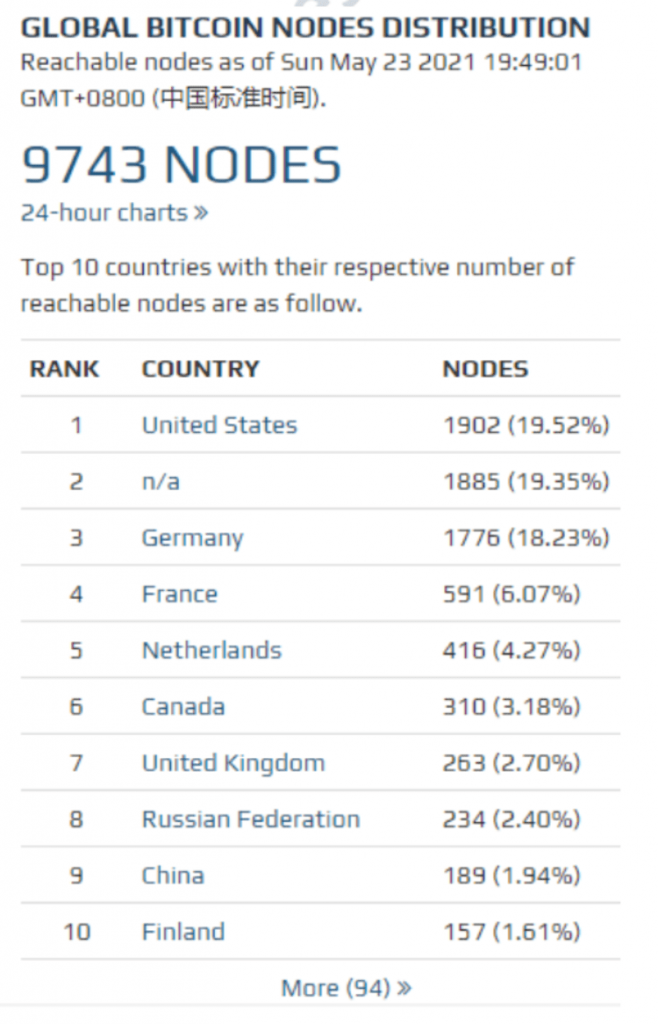Click the France country link
The width and height of the screenshot is (658, 1024).
[x=179, y=594]
